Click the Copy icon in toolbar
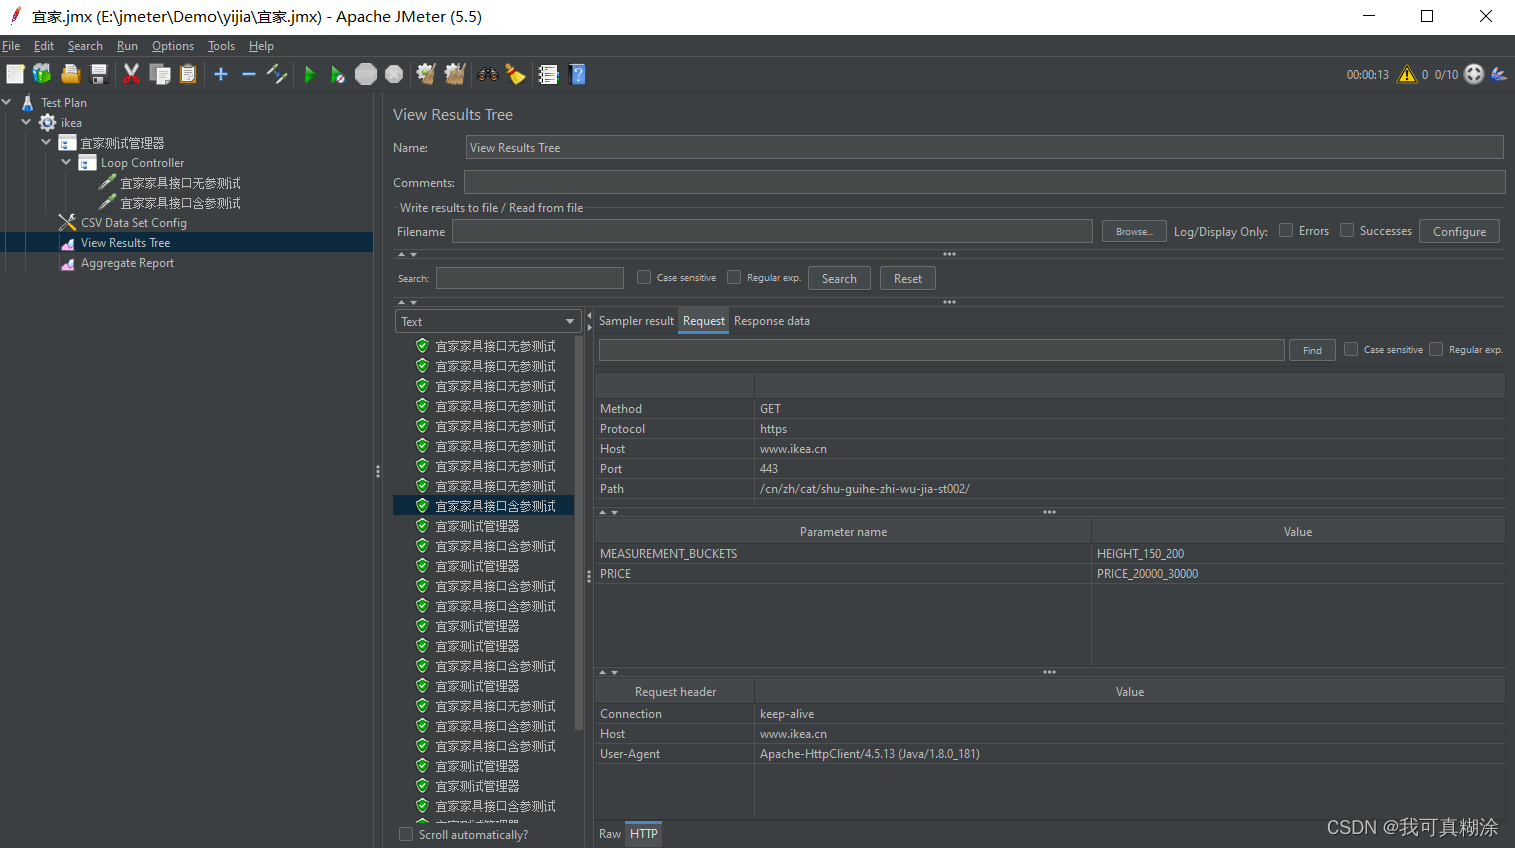Screen dimensions: 1515x848 pyautogui.click(x=160, y=74)
